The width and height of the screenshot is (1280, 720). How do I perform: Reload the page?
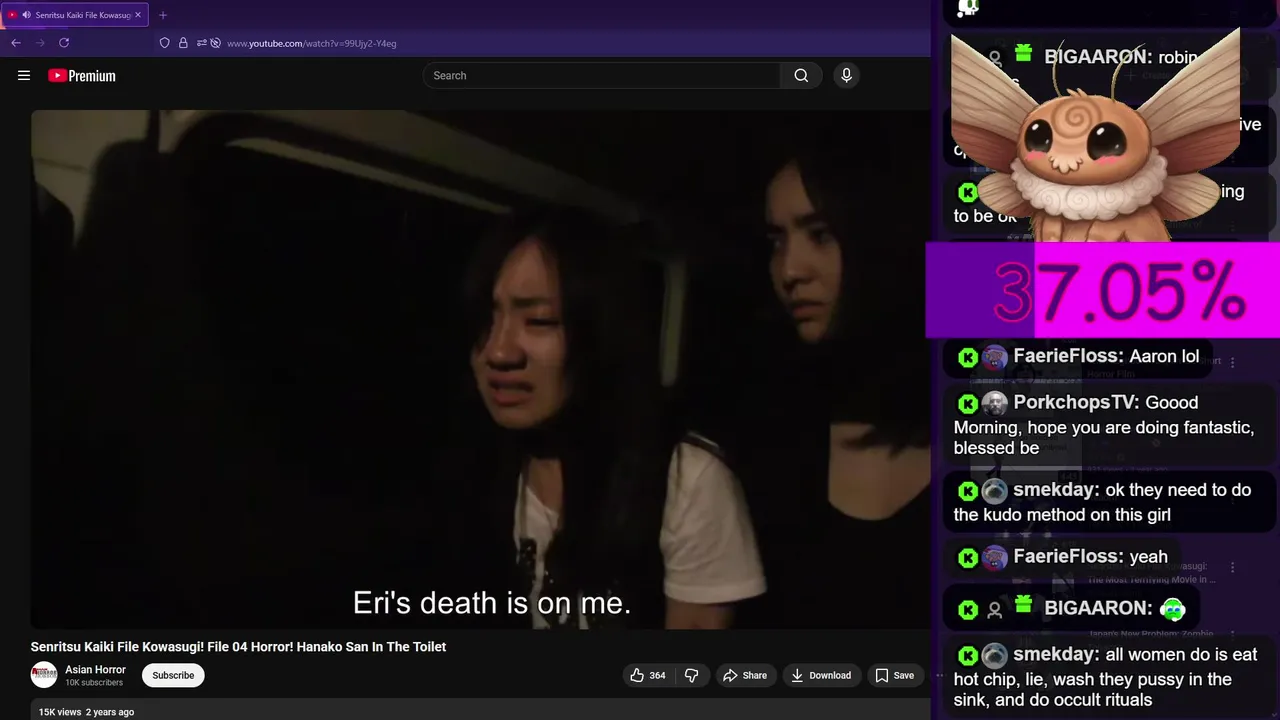[x=64, y=43]
